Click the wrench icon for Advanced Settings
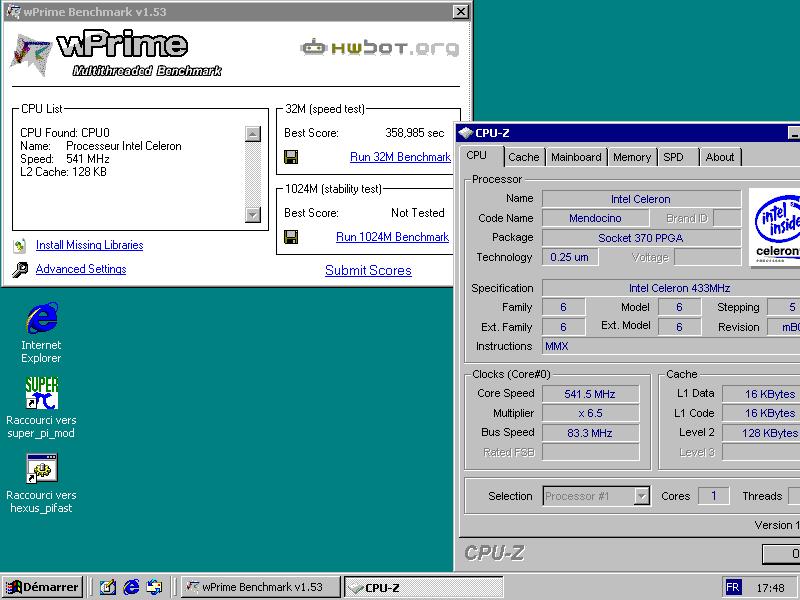This screenshot has height=600, width=800. (20, 269)
